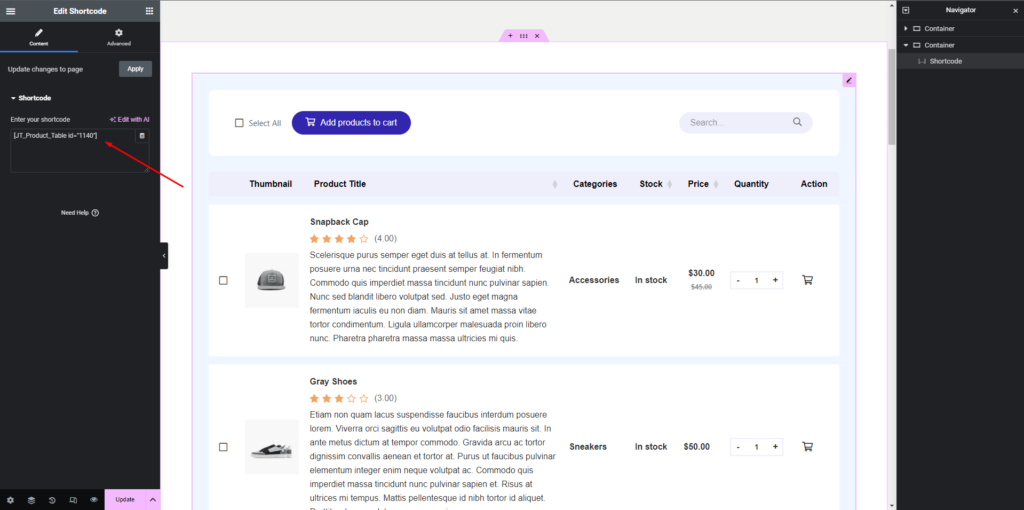The height and width of the screenshot is (510, 1024).
Task: Click Add products to cart button
Action: [351, 122]
